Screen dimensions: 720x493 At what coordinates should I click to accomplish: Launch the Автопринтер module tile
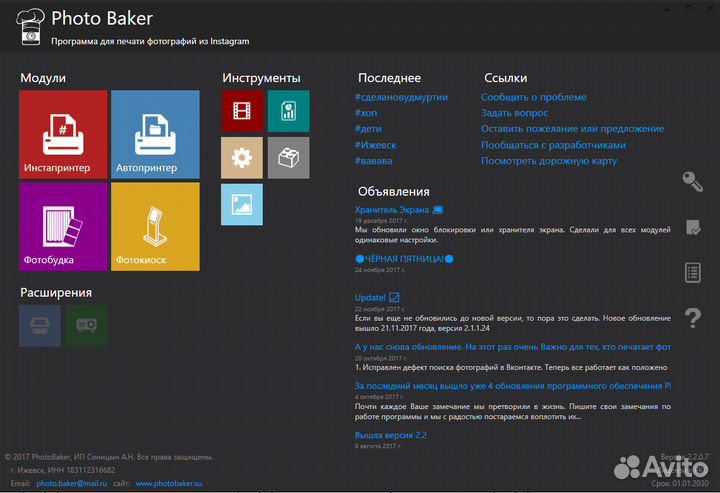click(x=155, y=134)
